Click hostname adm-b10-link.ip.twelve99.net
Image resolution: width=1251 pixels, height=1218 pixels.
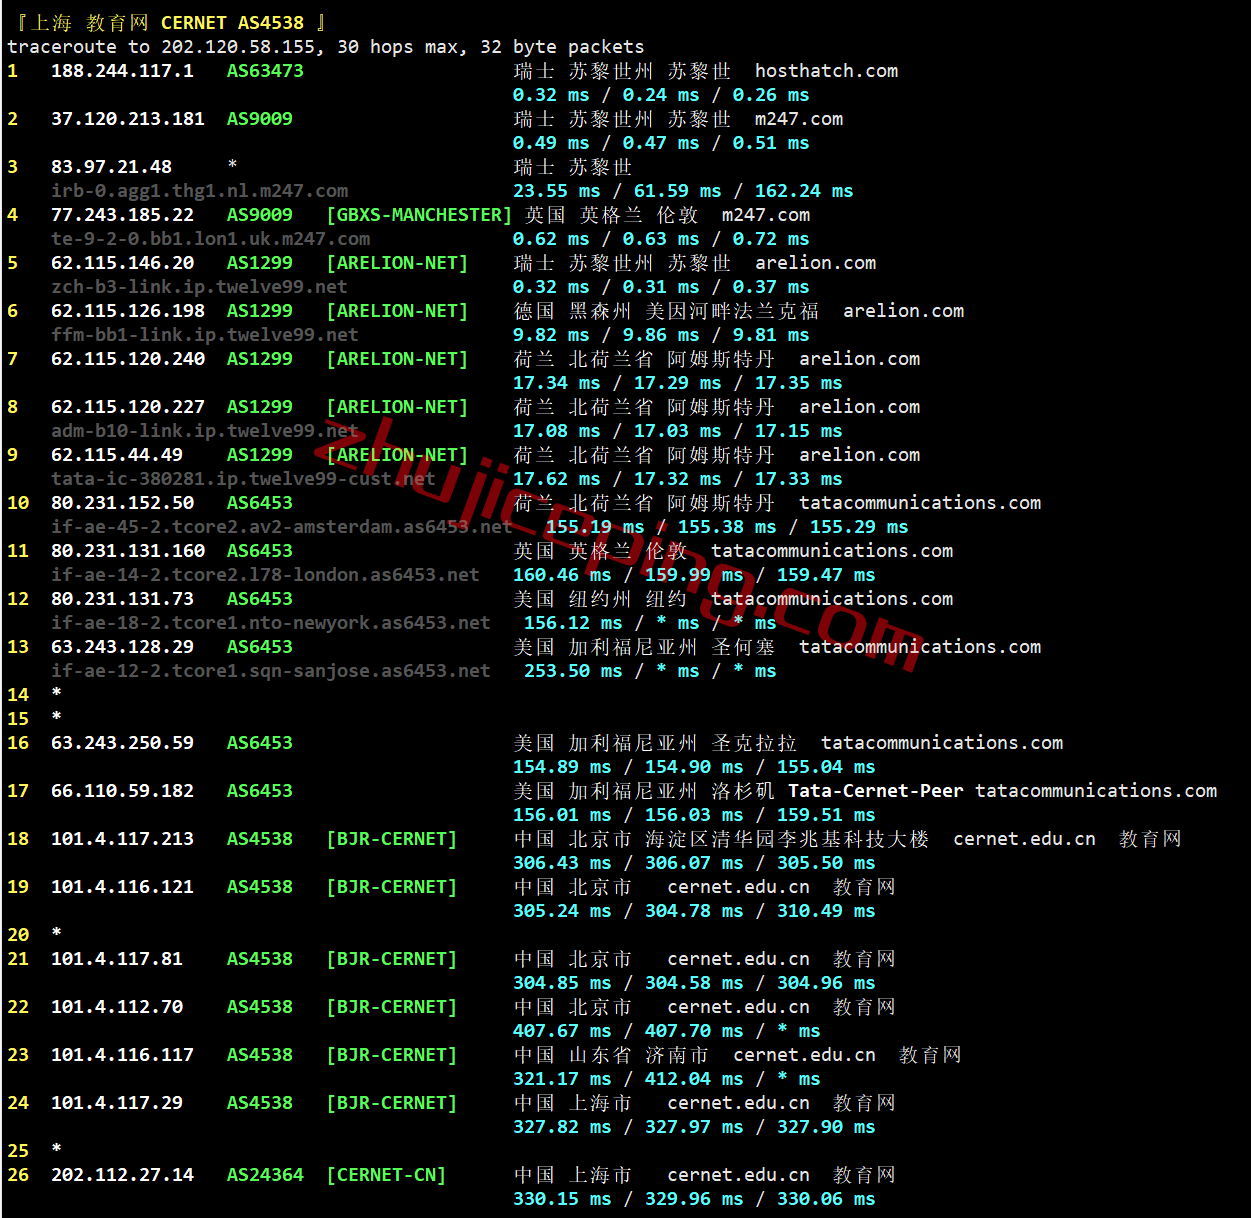[205, 431]
